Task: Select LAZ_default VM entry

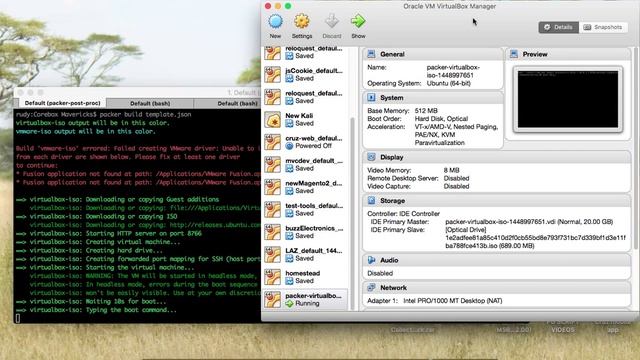Action: click(x=305, y=254)
